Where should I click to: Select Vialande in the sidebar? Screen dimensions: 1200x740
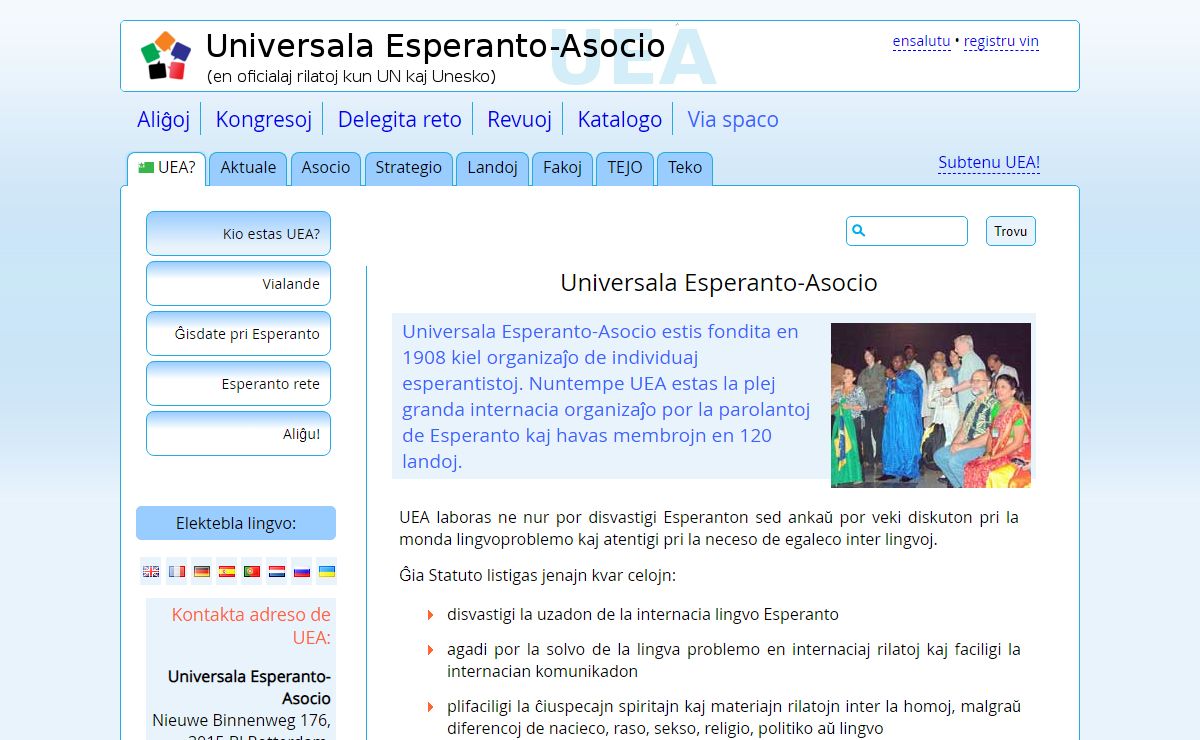(x=238, y=284)
